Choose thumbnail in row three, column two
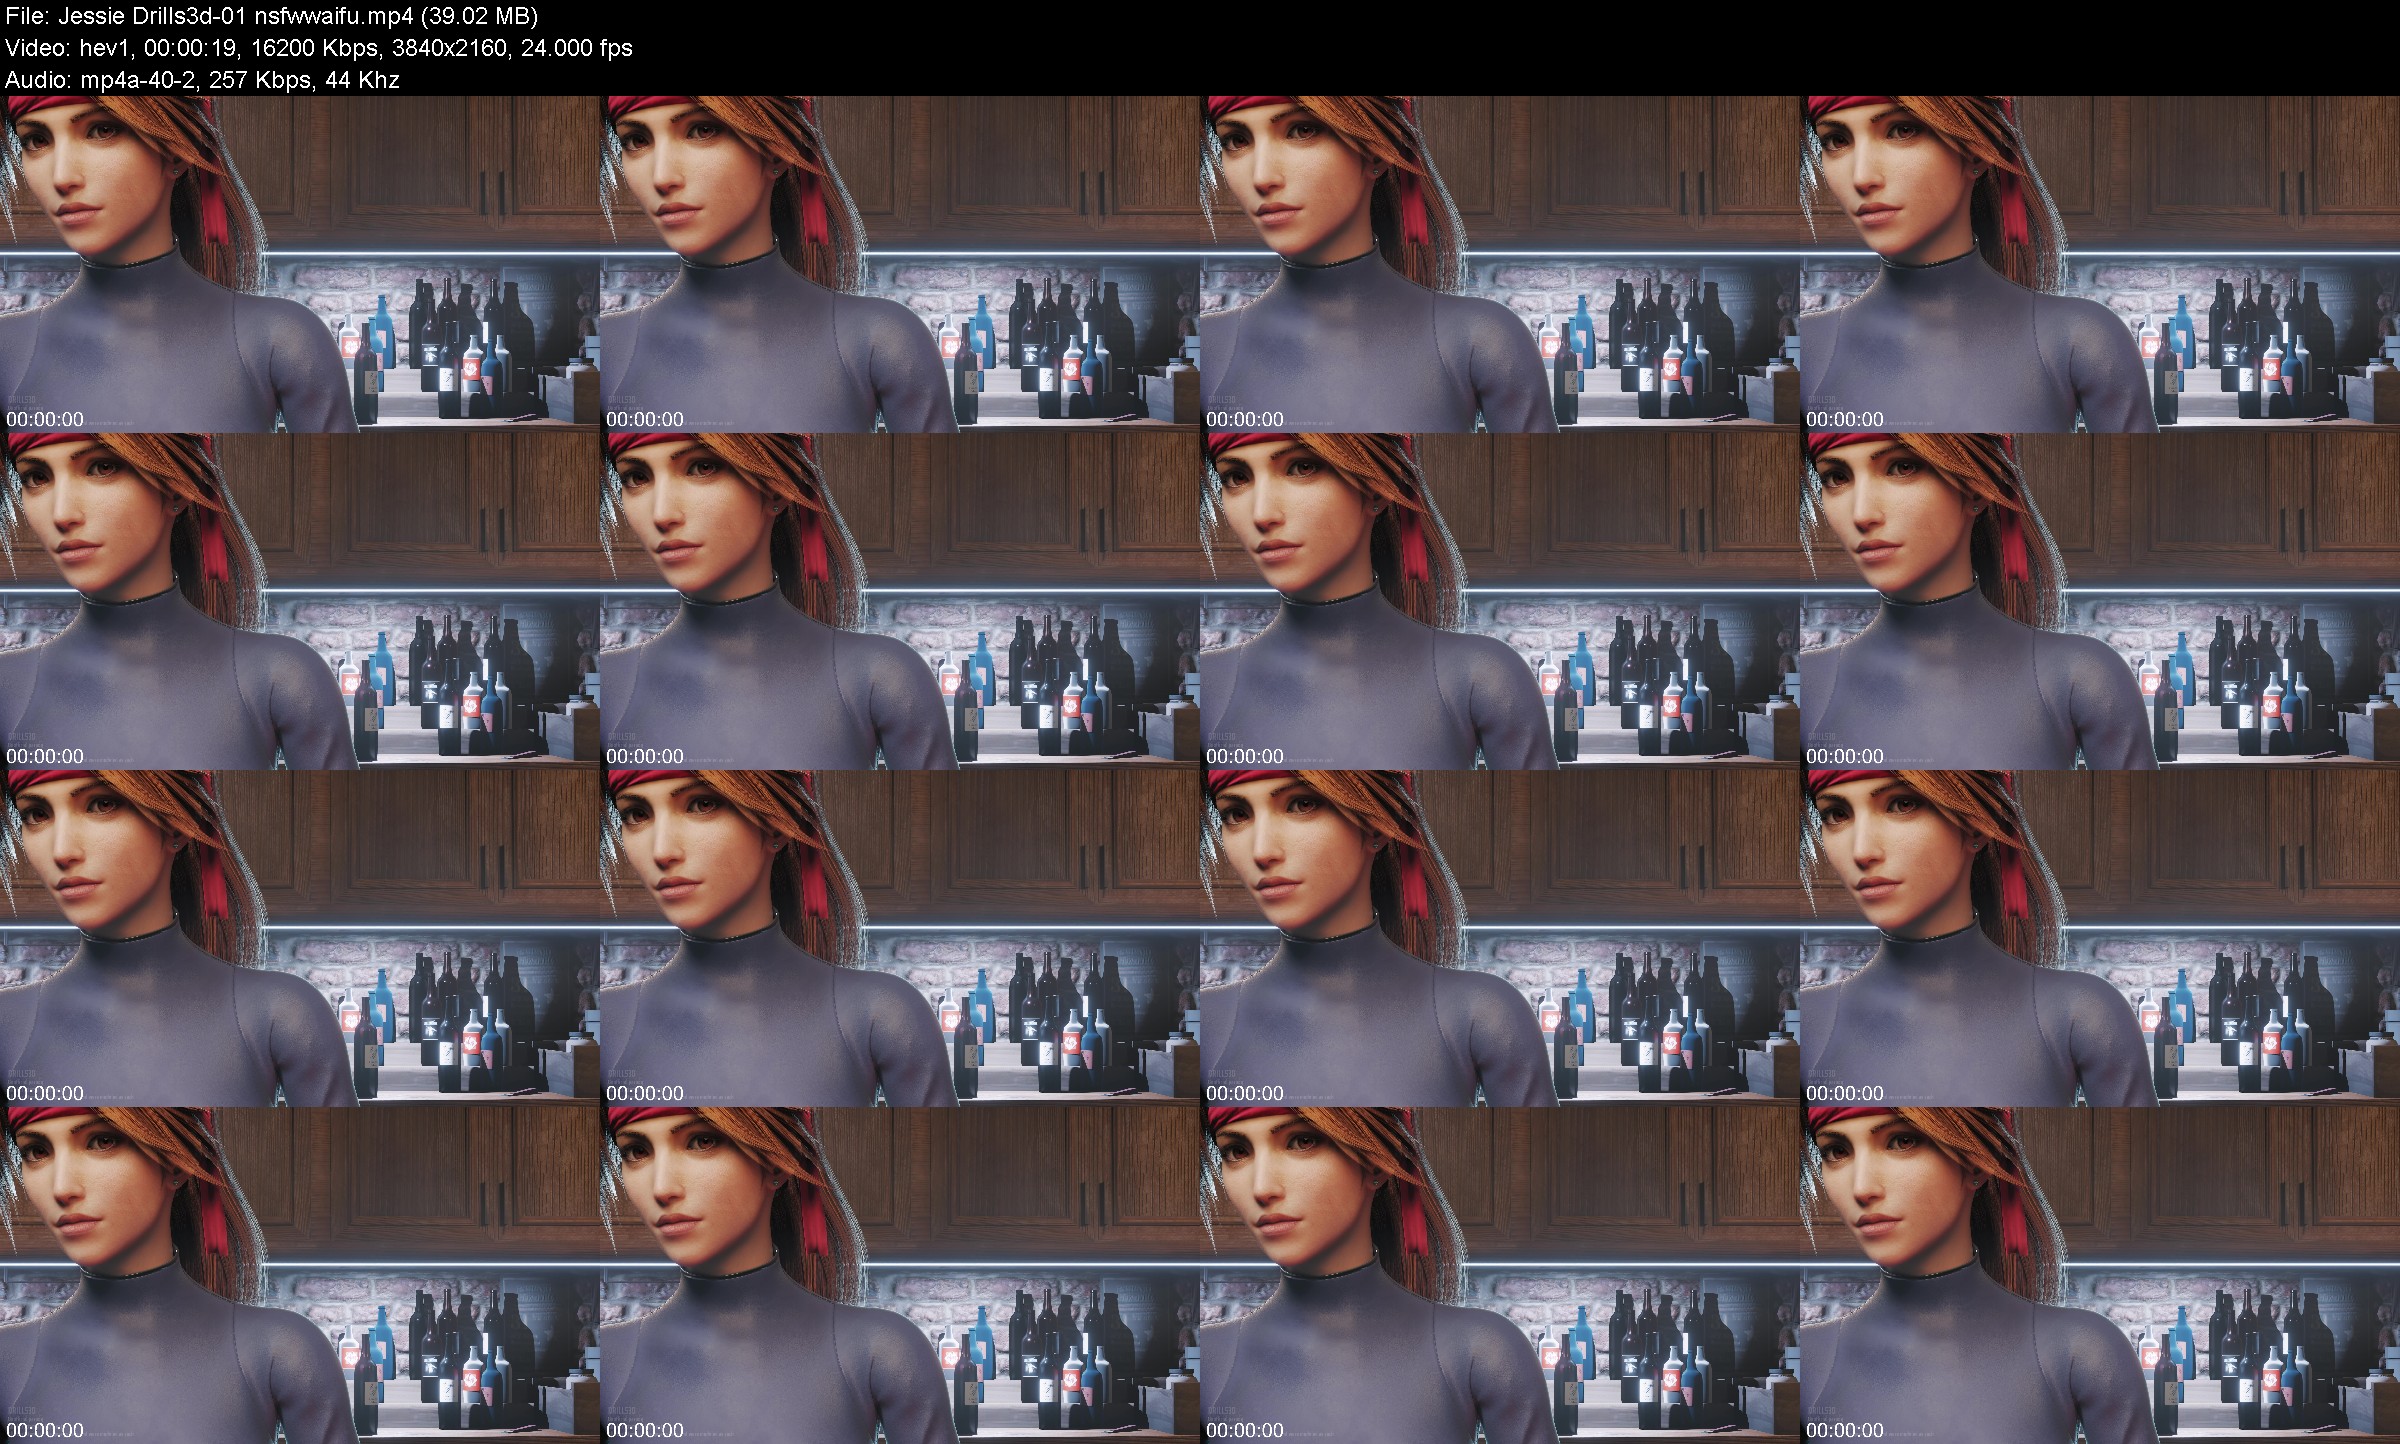2400x1444 pixels. click(x=900, y=938)
